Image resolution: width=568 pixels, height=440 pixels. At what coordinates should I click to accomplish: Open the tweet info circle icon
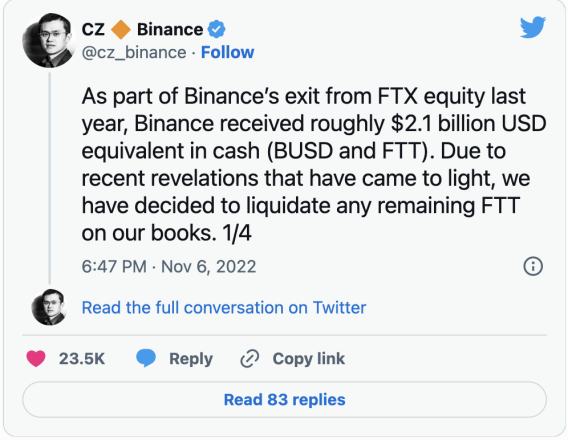point(533,267)
